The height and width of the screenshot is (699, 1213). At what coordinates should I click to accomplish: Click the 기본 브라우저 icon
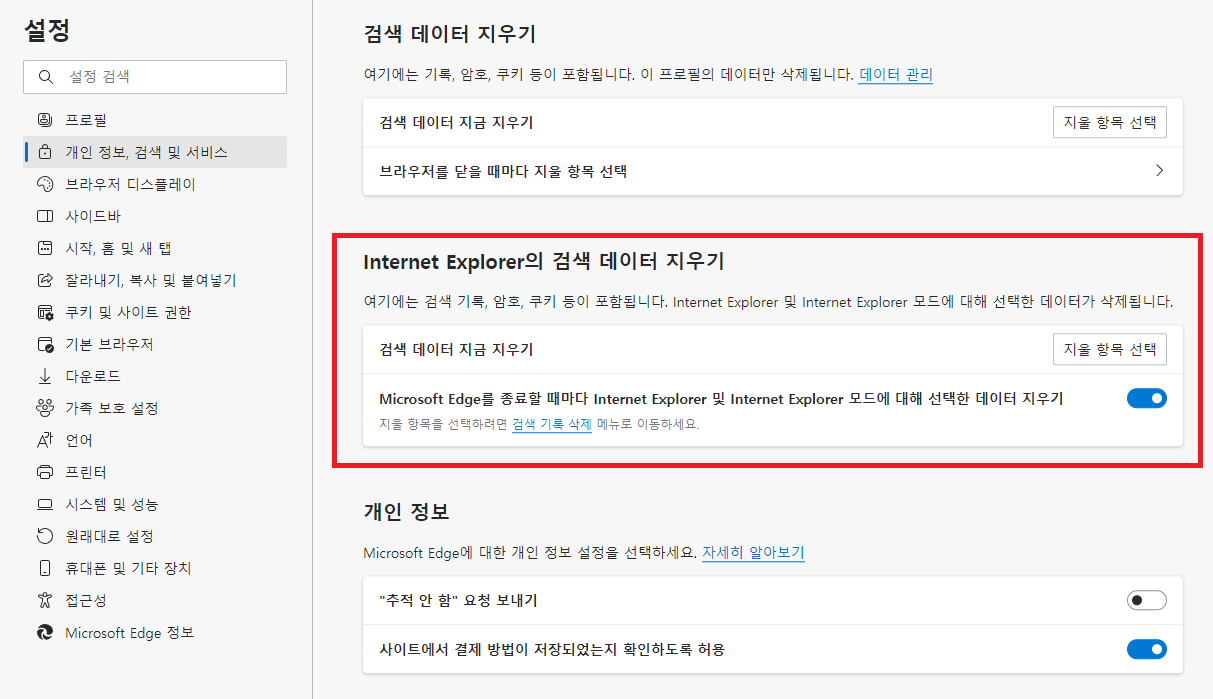pyautogui.click(x=44, y=344)
